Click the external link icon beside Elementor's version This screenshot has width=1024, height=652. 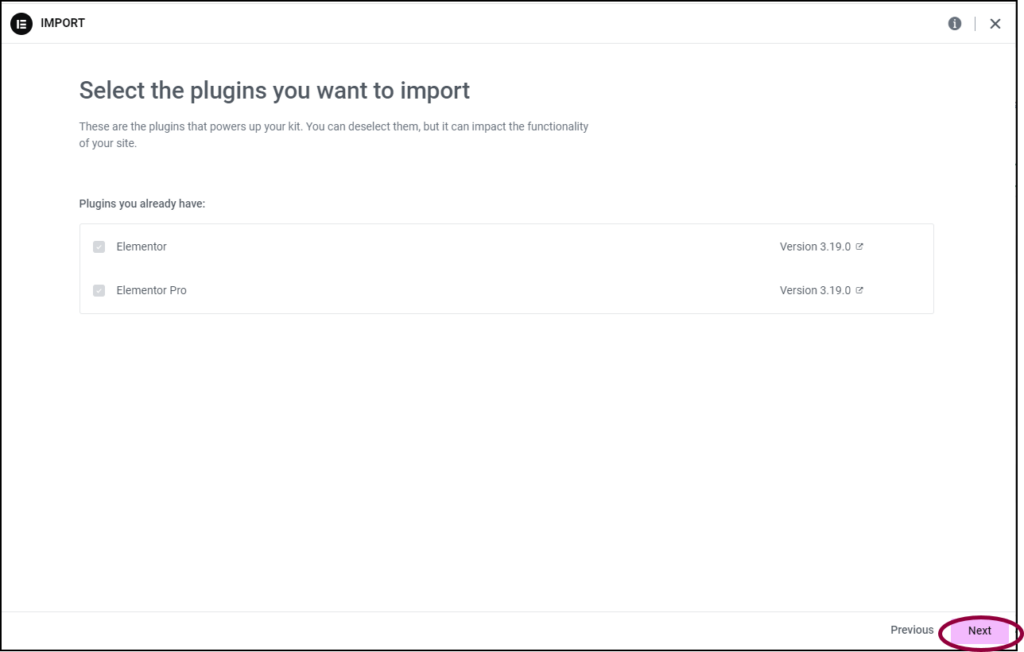pyautogui.click(x=858, y=246)
